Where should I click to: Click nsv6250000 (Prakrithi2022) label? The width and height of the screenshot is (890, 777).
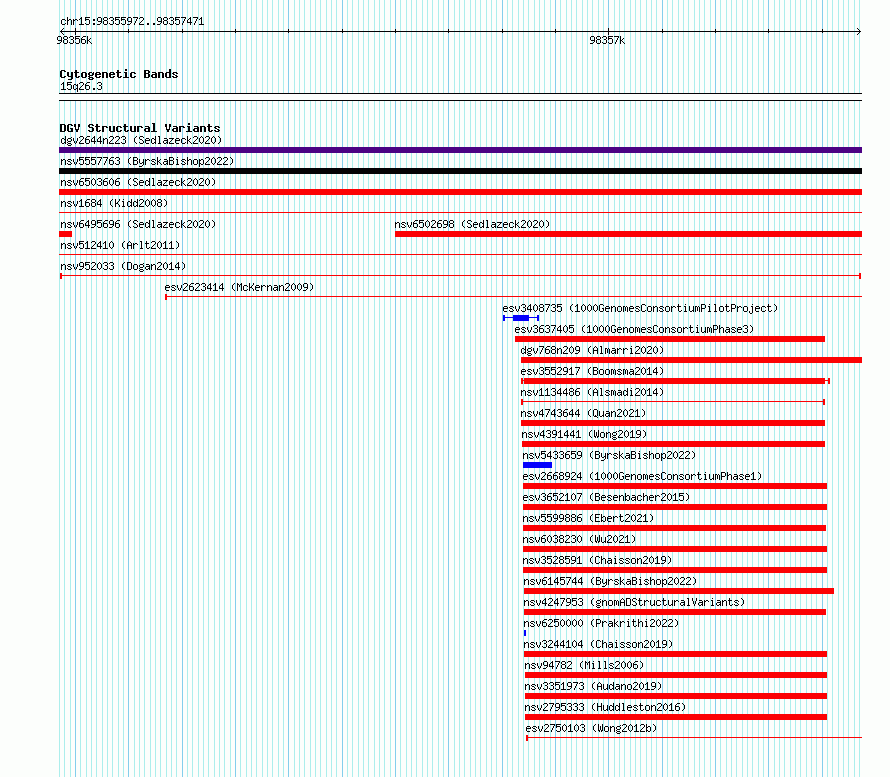point(601,623)
